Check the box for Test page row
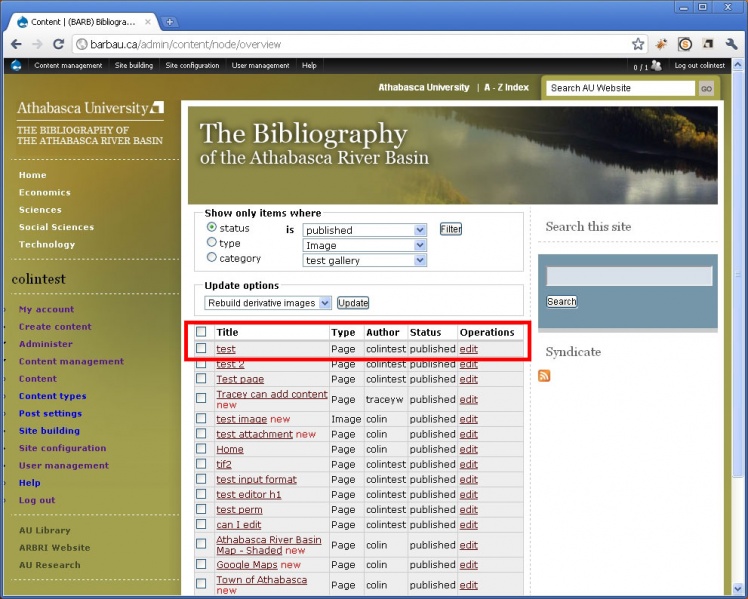 201,378
